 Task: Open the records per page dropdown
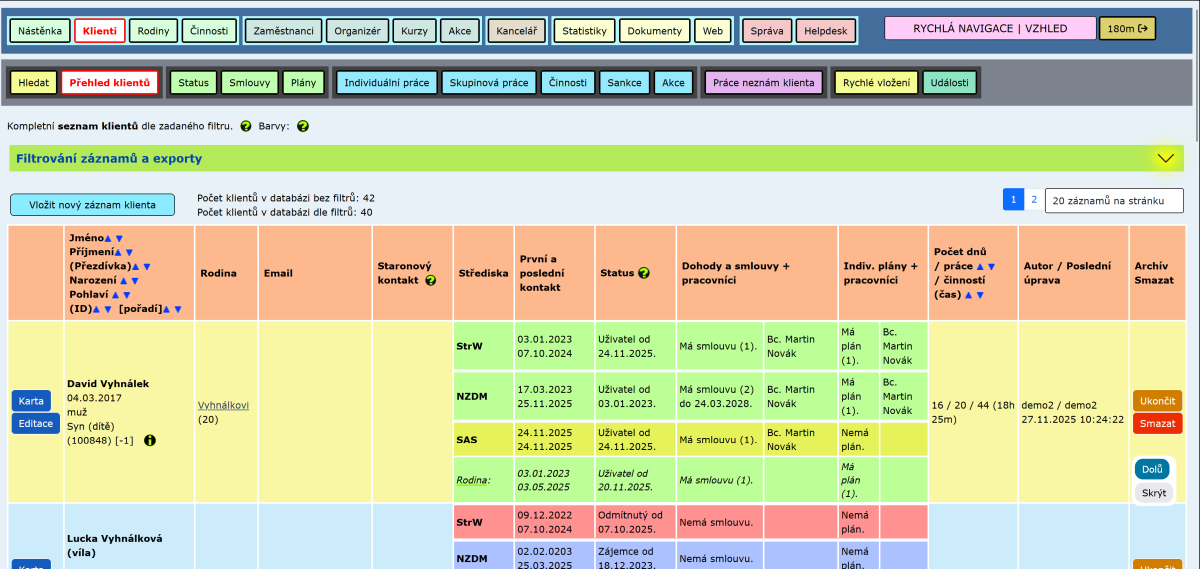[x=1113, y=201]
